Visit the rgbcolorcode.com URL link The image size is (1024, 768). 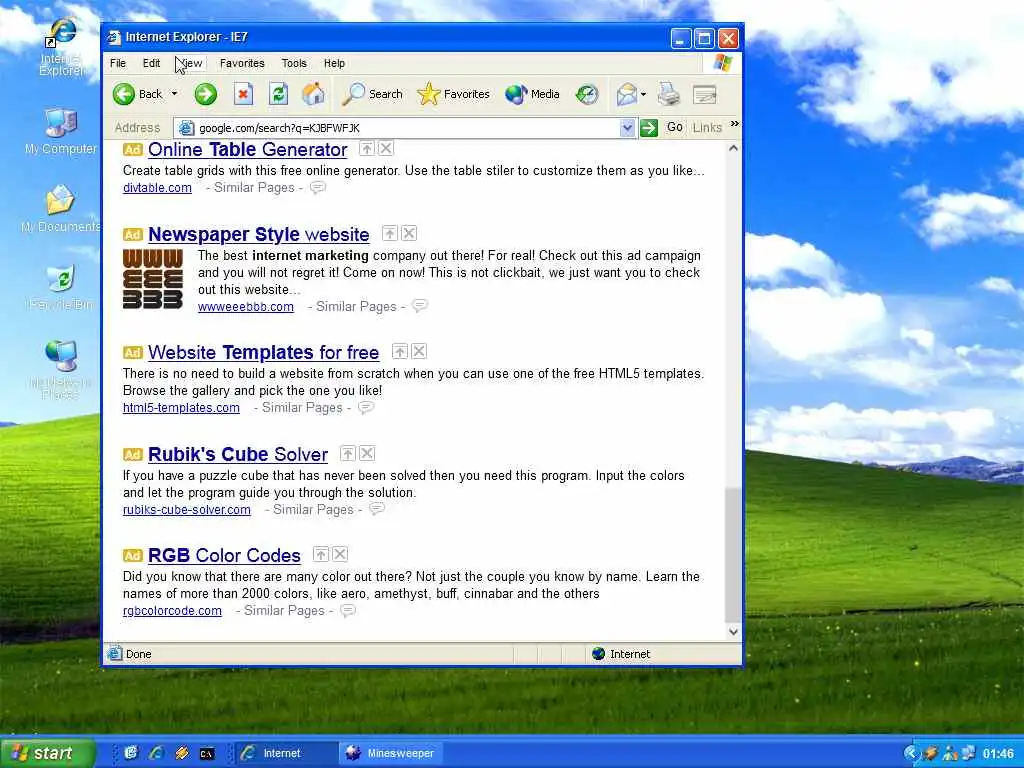coord(172,611)
